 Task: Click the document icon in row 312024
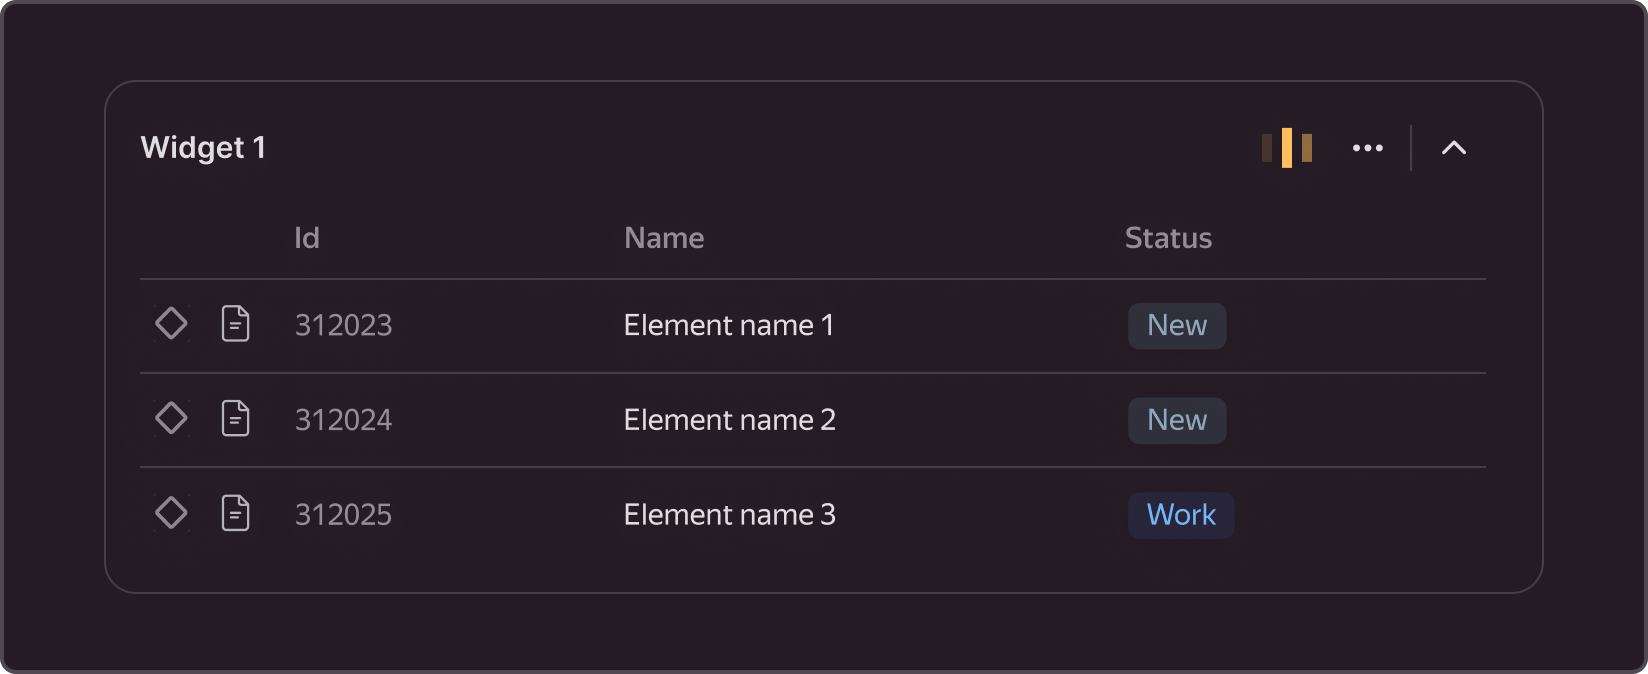point(235,418)
